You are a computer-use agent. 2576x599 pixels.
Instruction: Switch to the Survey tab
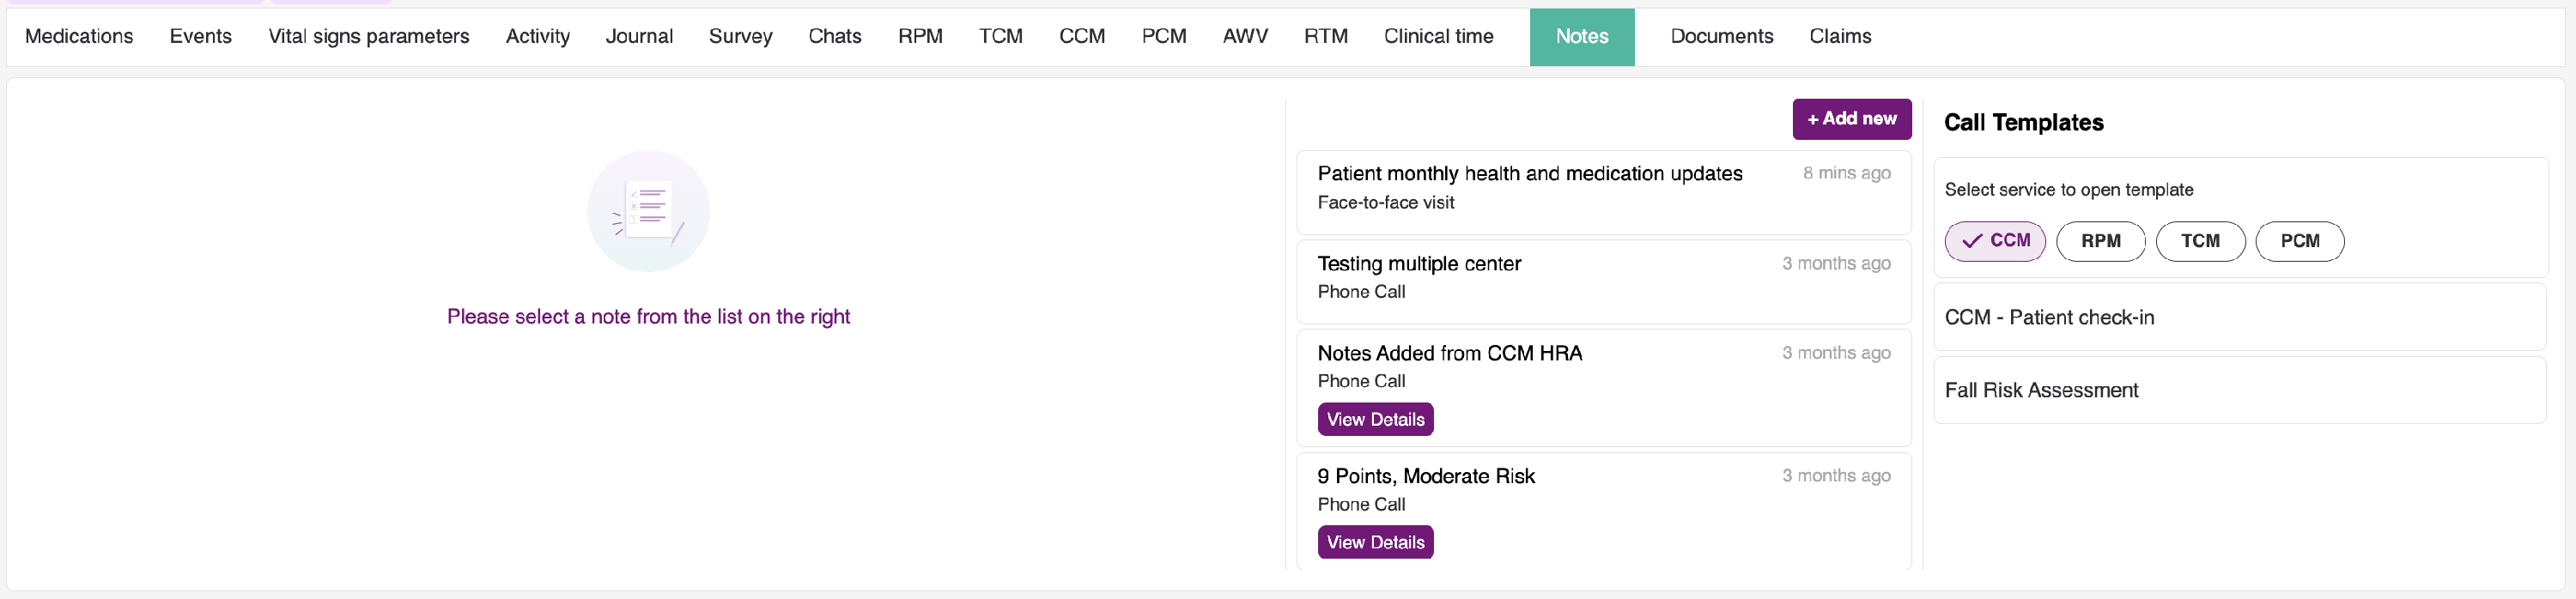740,36
